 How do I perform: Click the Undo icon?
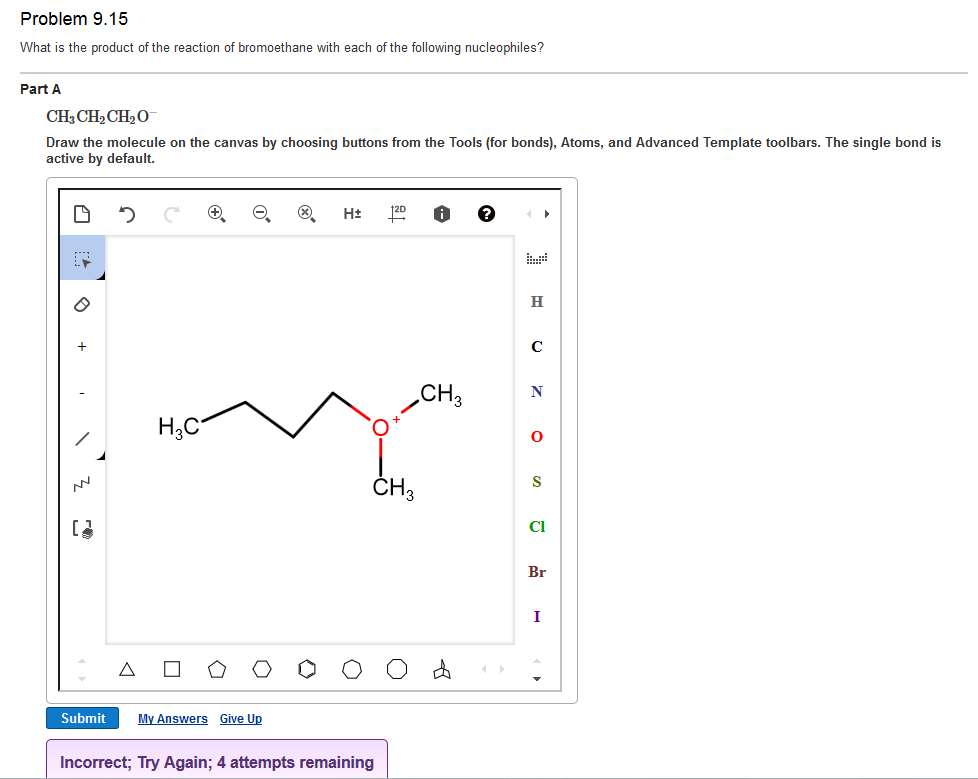point(127,213)
